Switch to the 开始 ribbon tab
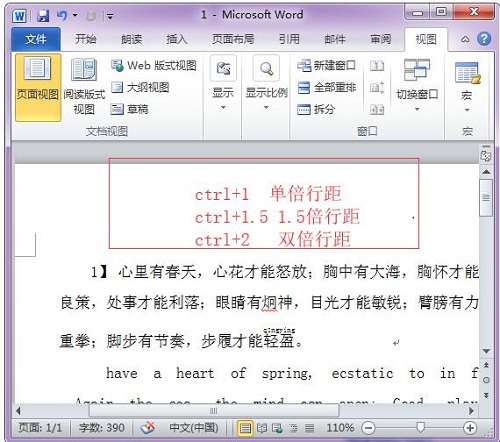Image resolution: width=500 pixels, height=442 pixels. tap(86, 39)
